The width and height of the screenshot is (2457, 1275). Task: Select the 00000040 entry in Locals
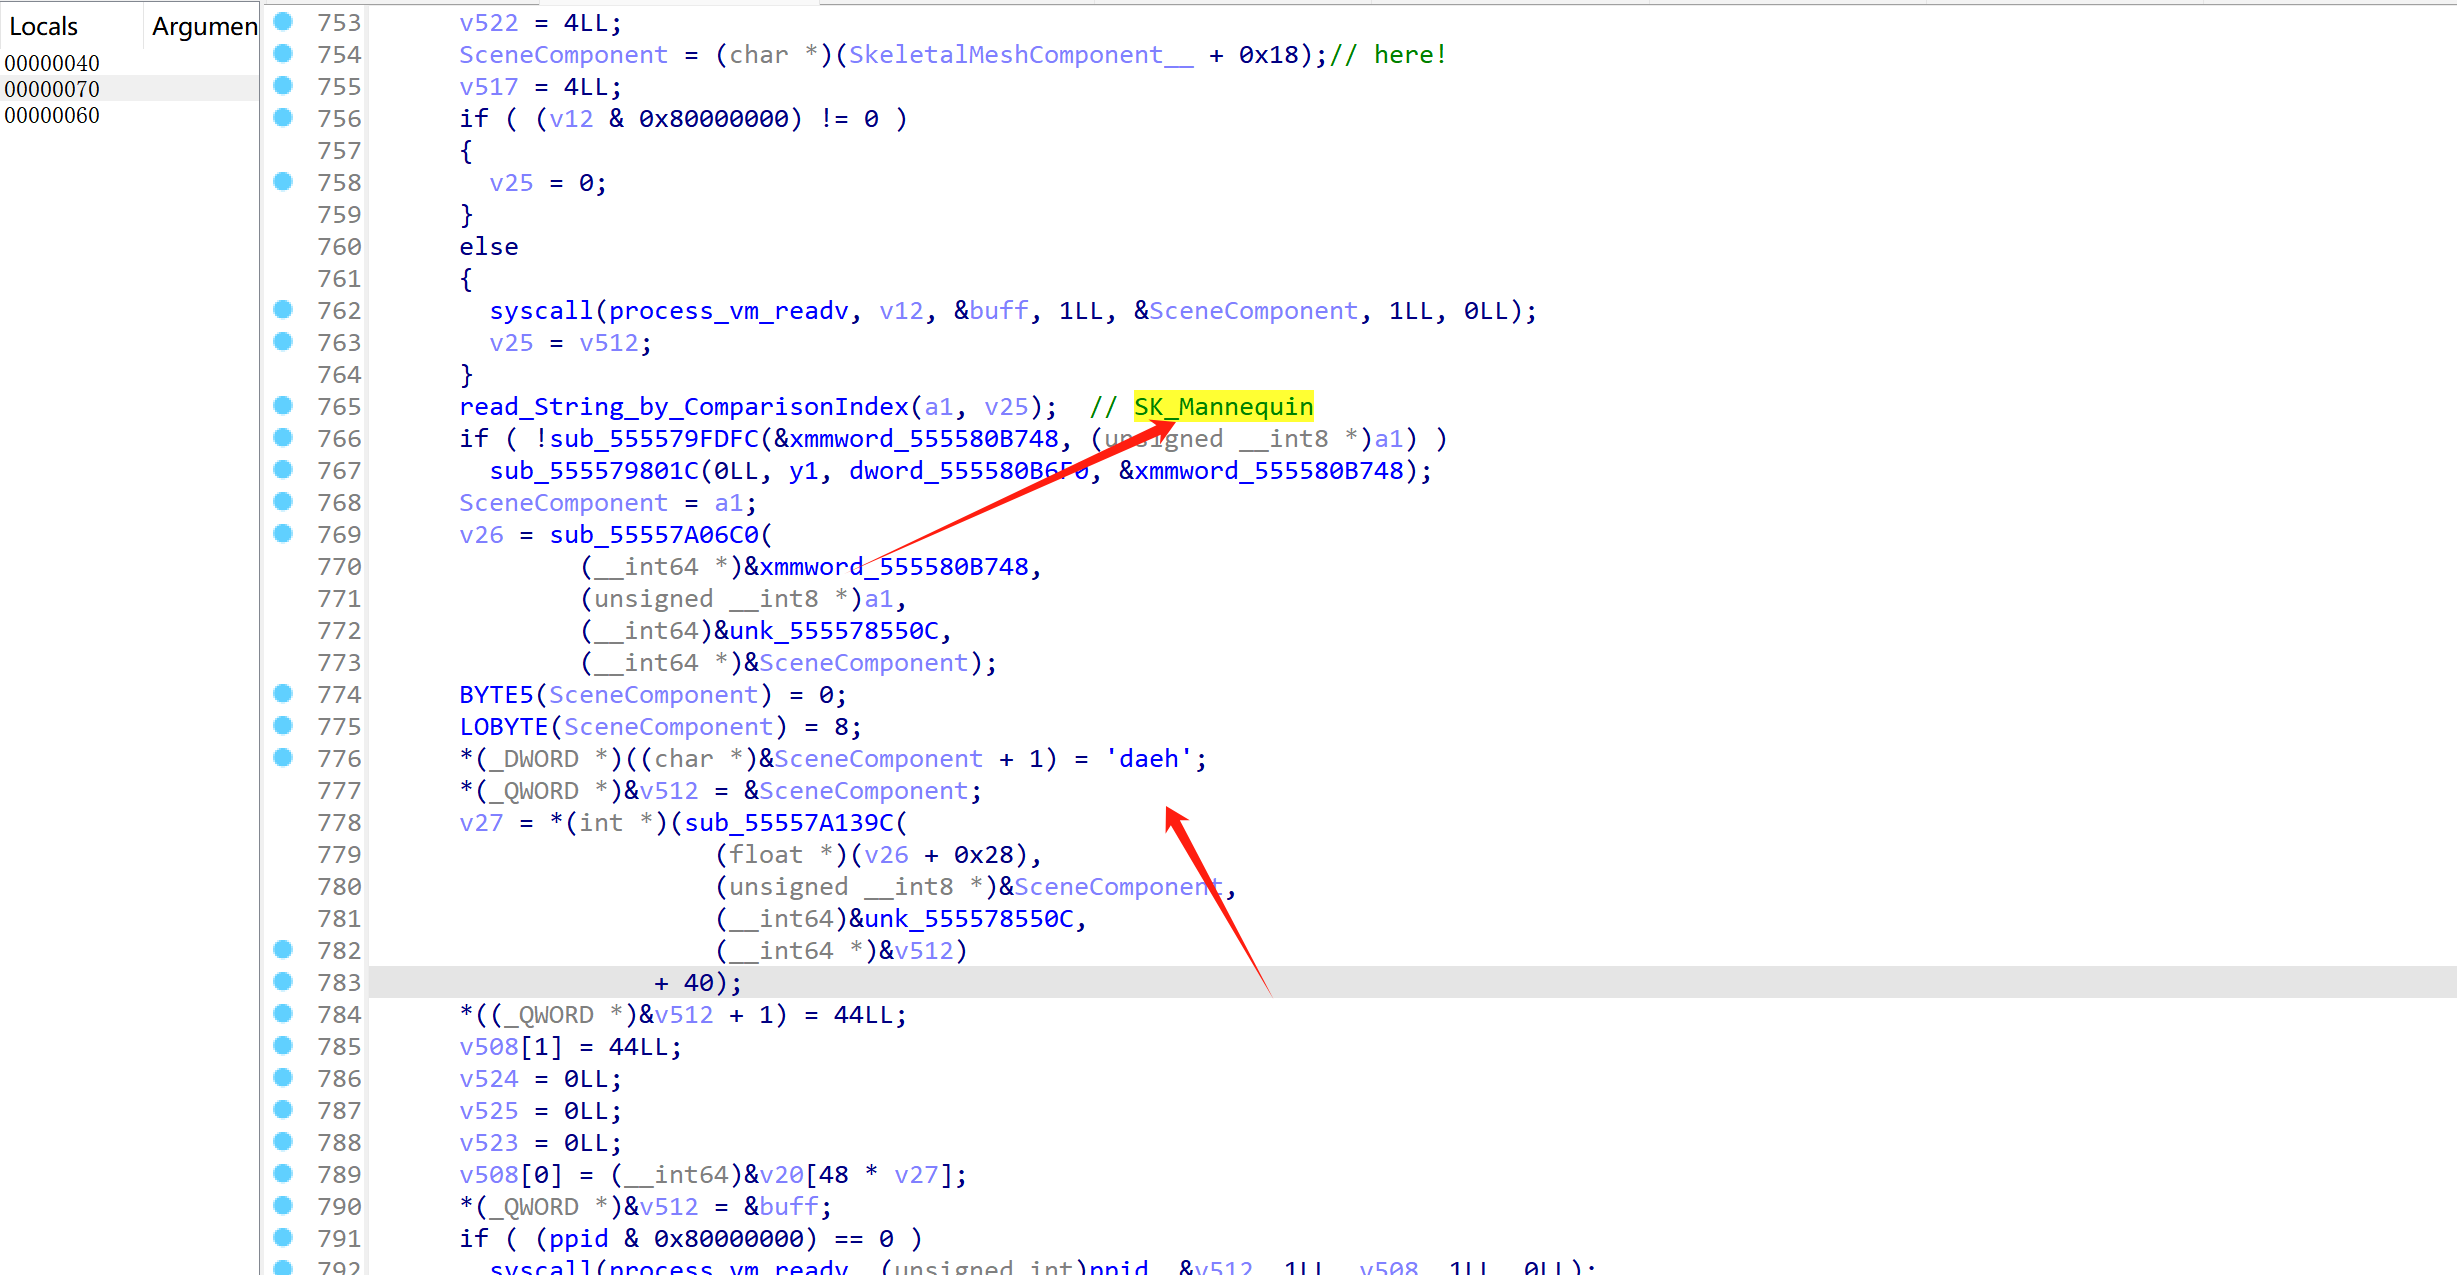tap(52, 63)
